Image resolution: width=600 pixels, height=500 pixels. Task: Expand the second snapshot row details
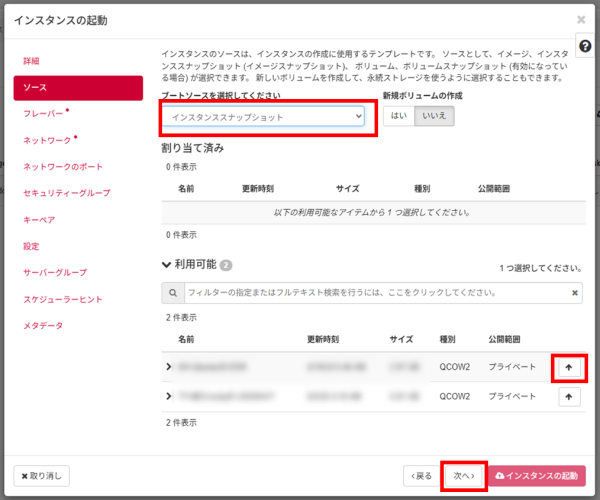(x=168, y=397)
